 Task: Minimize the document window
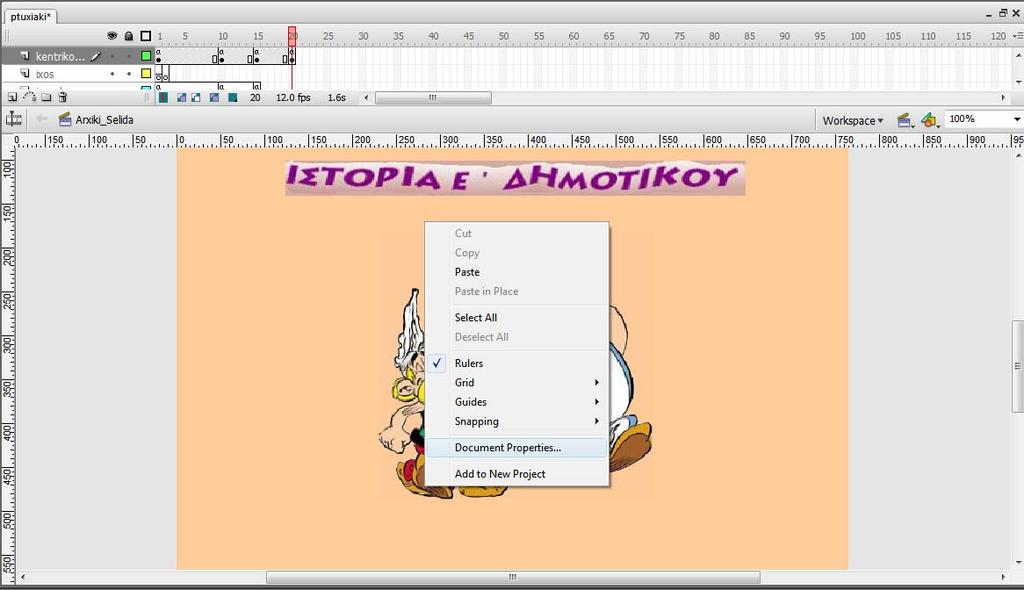click(x=989, y=14)
